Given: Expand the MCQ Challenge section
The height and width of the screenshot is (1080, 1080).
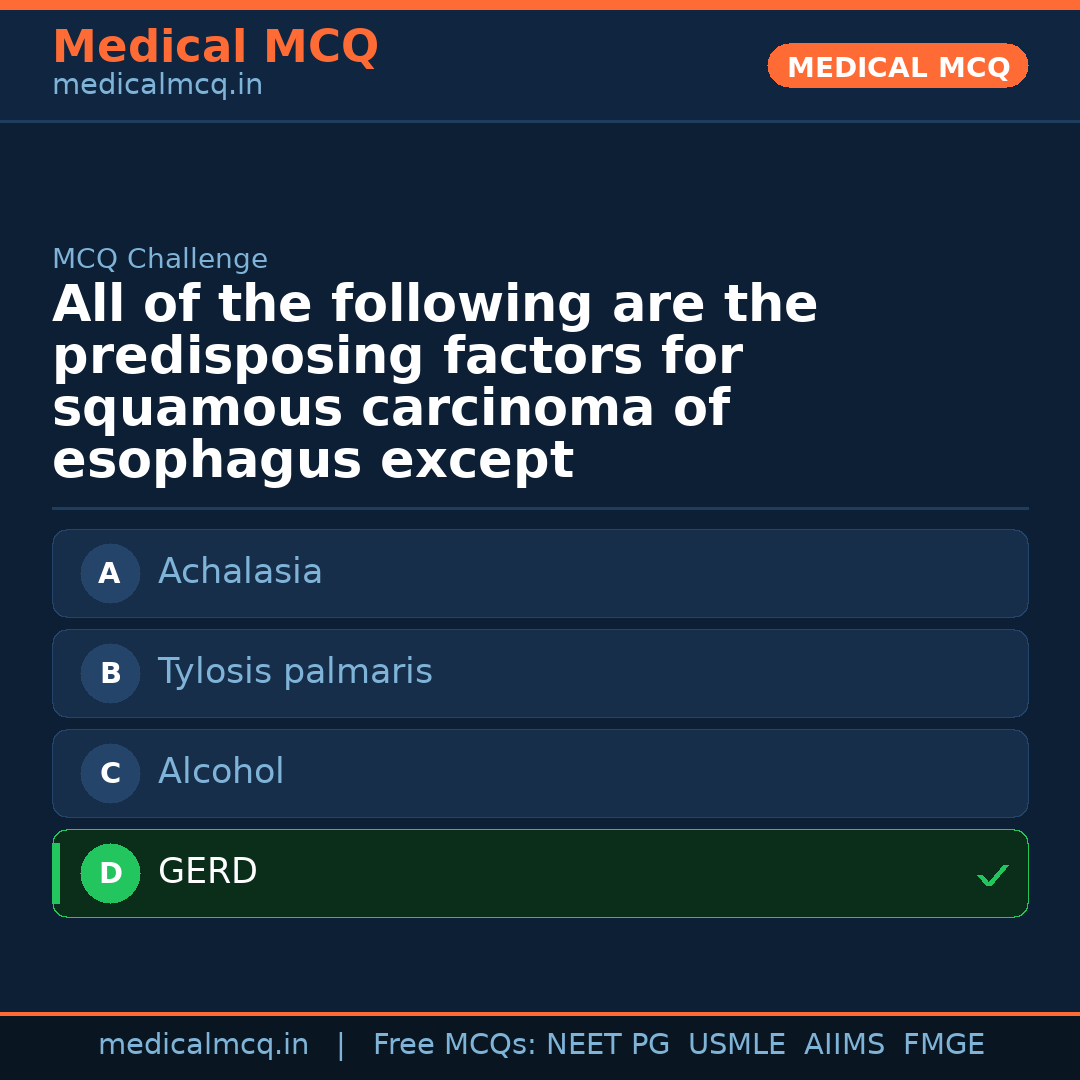Looking at the screenshot, I should click(160, 258).
